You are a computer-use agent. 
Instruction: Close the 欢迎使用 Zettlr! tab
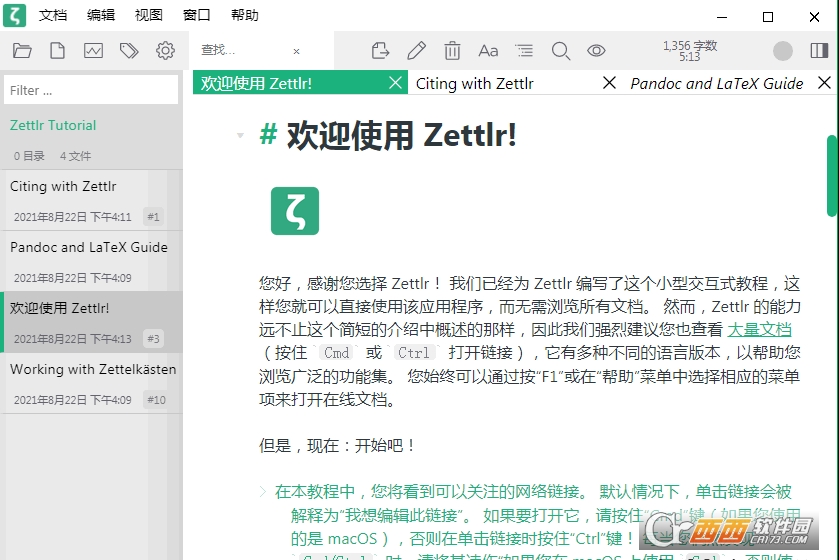click(x=396, y=84)
